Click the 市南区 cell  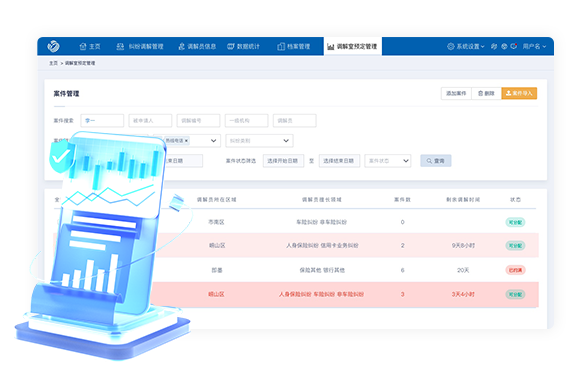click(x=216, y=222)
